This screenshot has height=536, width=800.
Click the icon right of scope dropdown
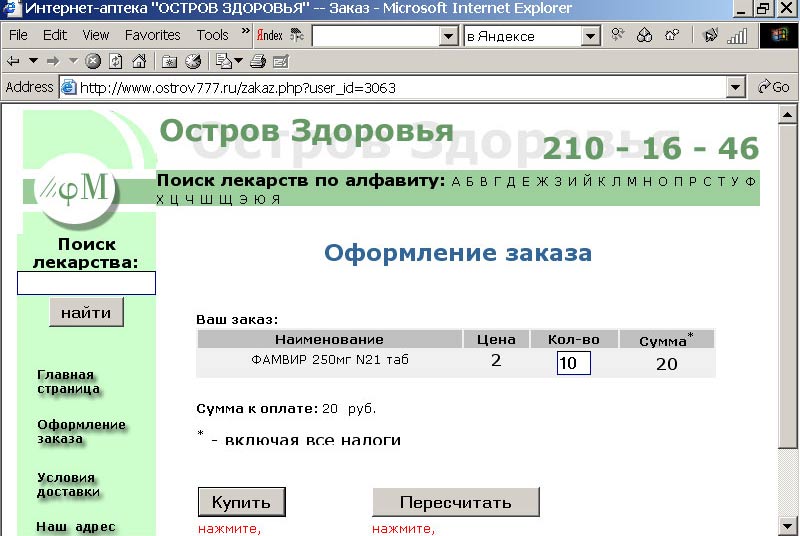click(x=618, y=35)
